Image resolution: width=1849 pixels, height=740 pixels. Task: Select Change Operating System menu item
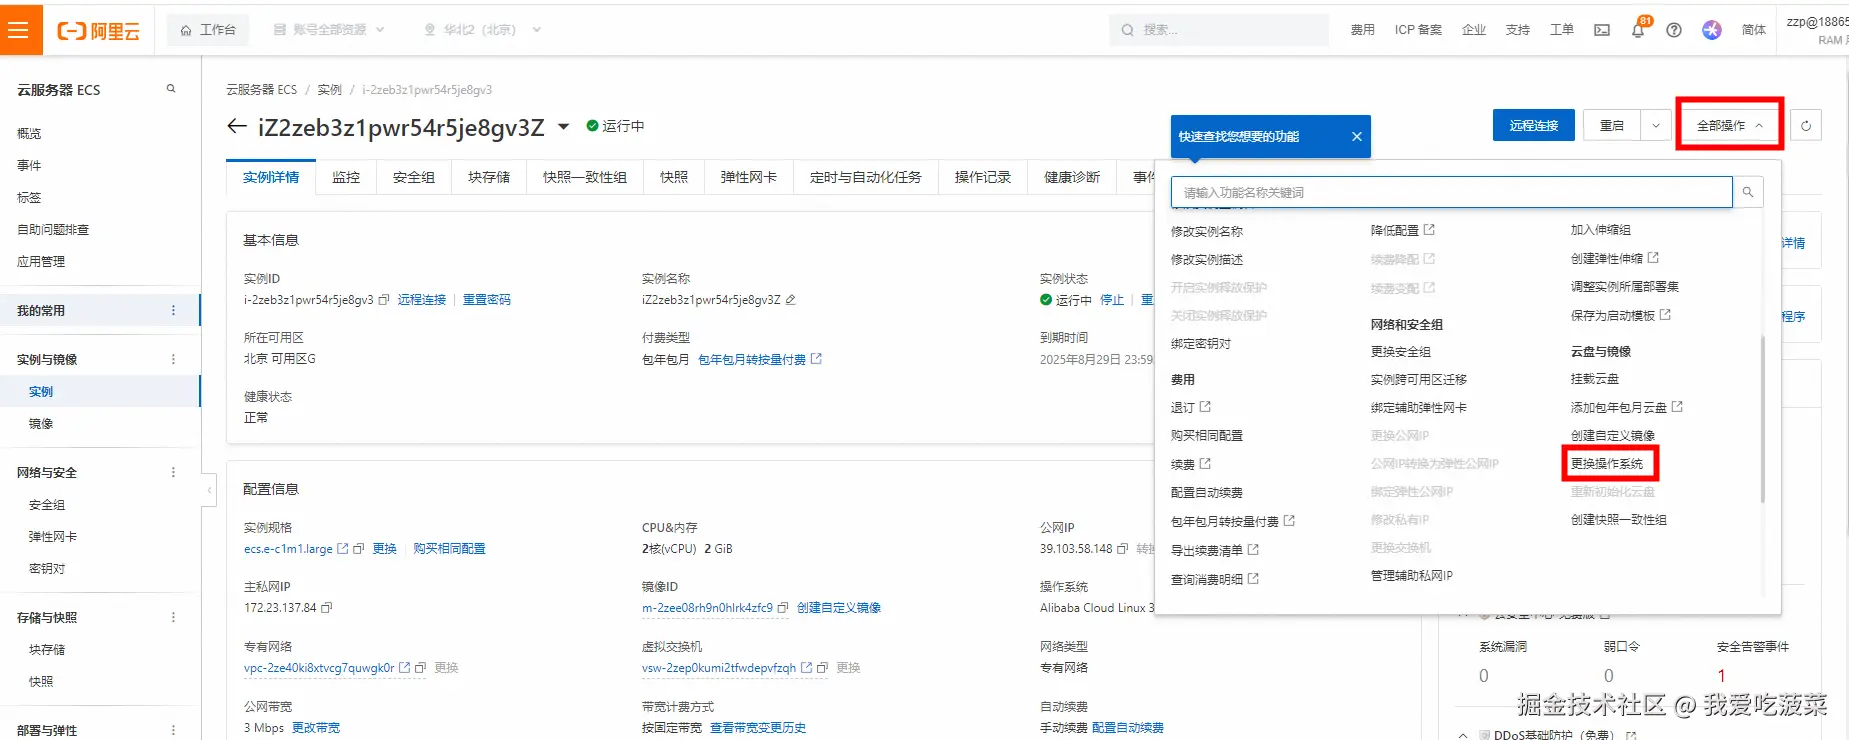click(1607, 464)
